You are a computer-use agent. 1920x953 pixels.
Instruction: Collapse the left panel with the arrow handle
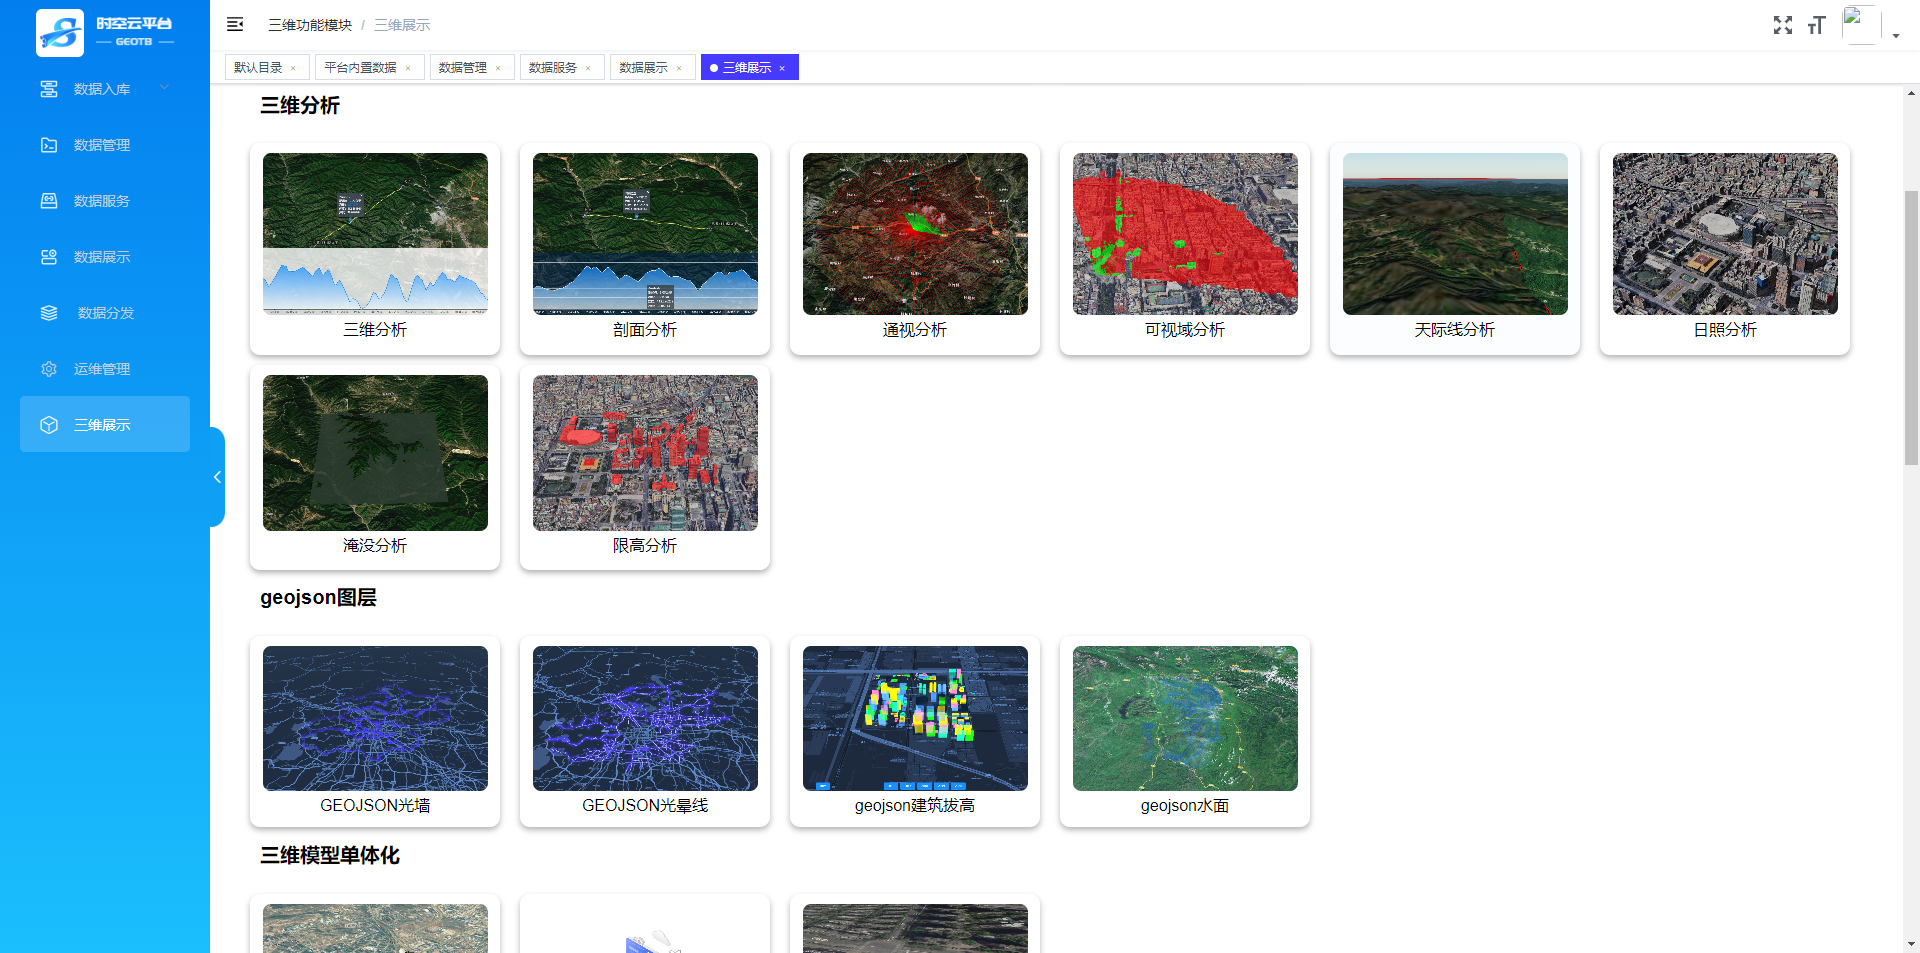(x=217, y=477)
